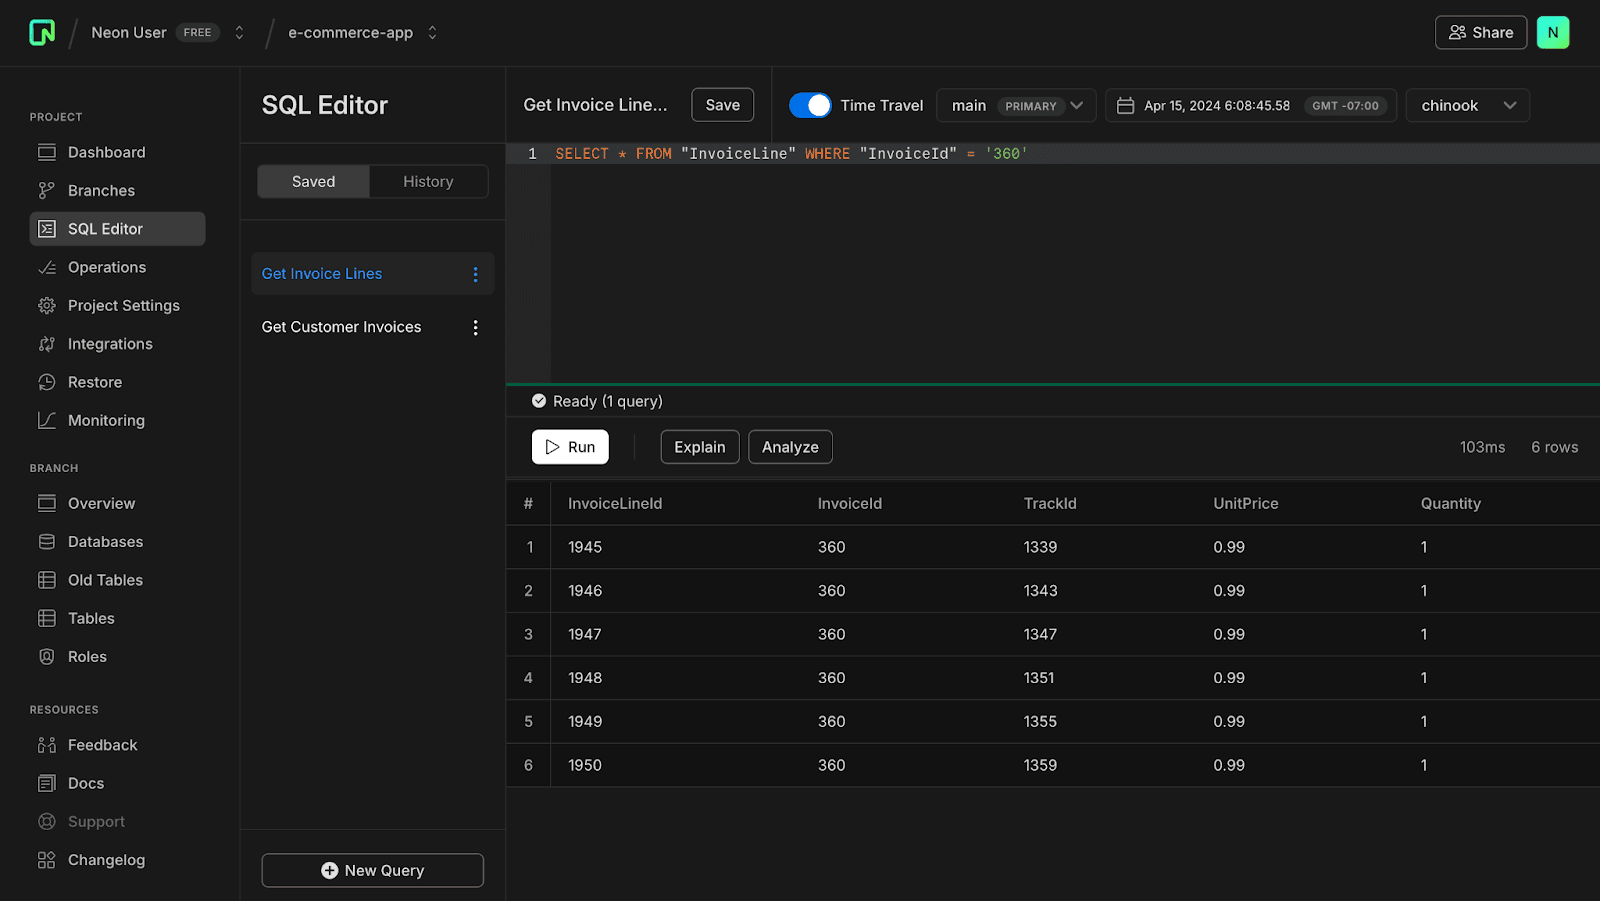Image resolution: width=1600 pixels, height=901 pixels.
Task: Open the Get Customer Invoices saved query
Action: point(341,327)
